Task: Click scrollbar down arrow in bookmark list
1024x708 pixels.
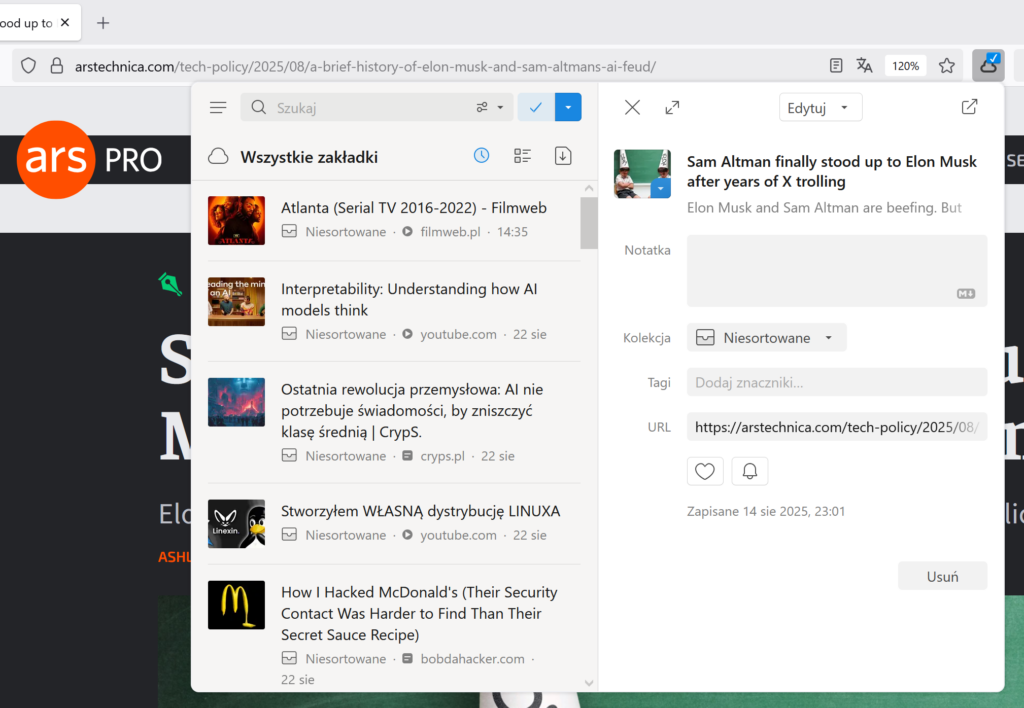Action: click(589, 683)
